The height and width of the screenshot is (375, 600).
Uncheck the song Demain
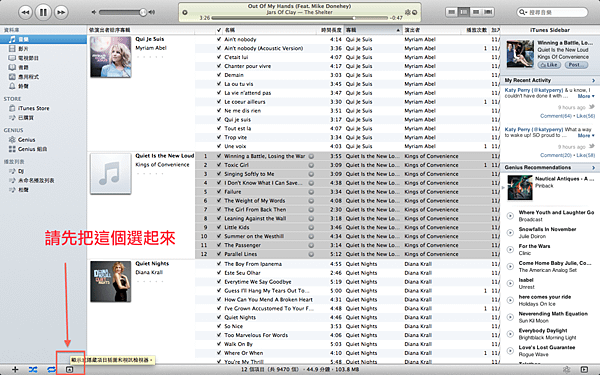[219, 75]
